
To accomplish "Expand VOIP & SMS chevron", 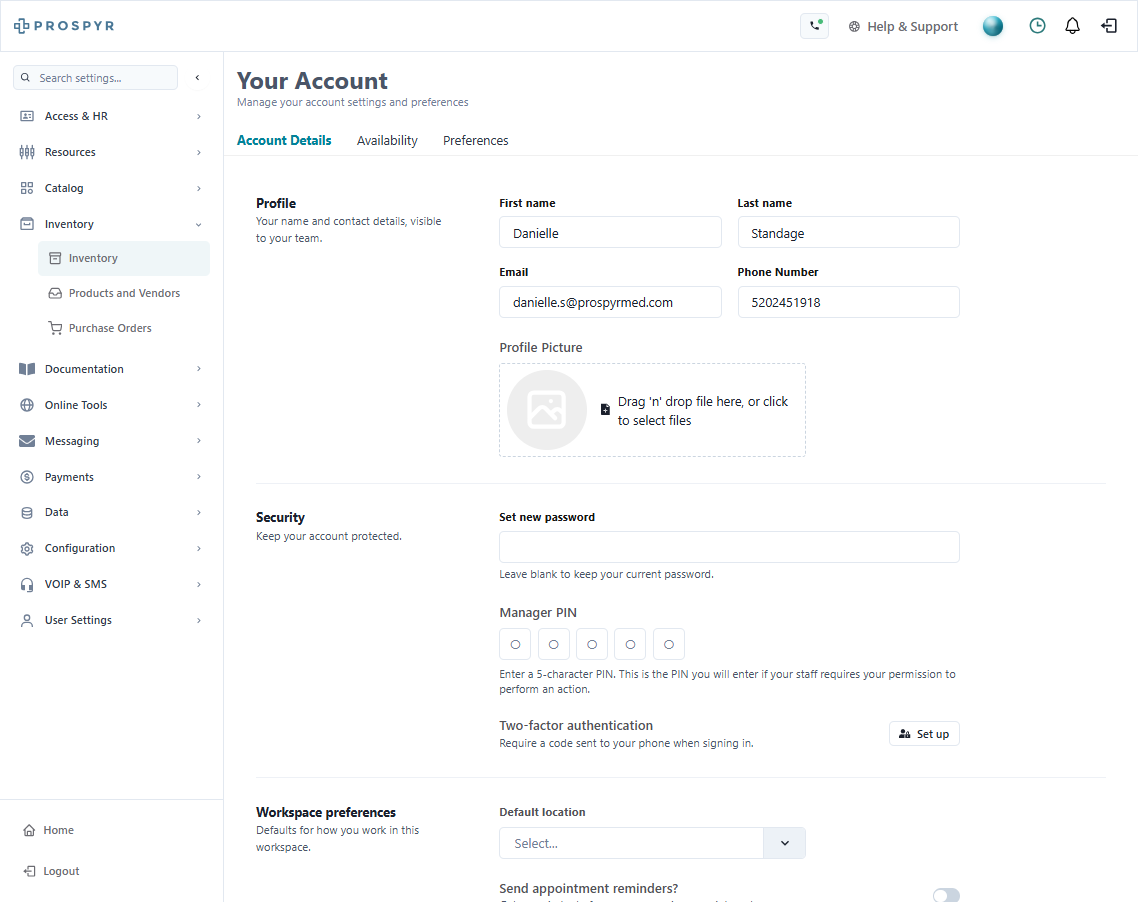I will click(199, 584).
